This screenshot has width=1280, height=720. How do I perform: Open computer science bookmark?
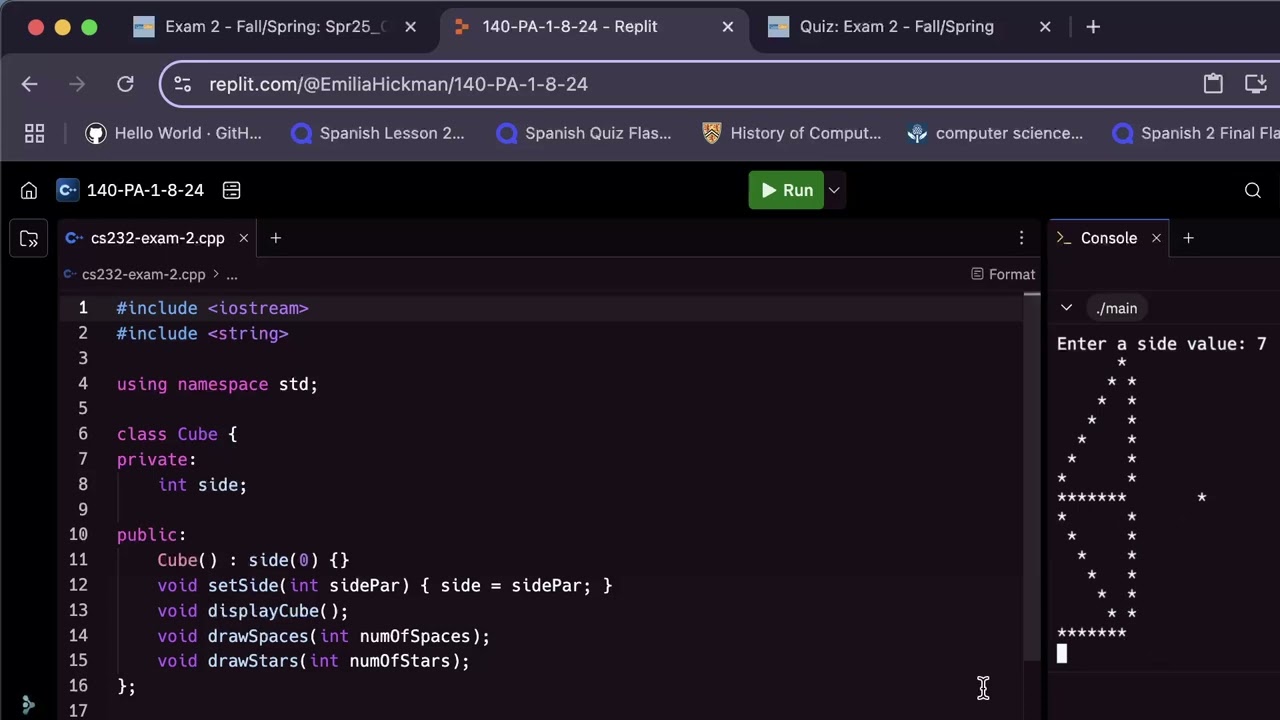point(995,133)
